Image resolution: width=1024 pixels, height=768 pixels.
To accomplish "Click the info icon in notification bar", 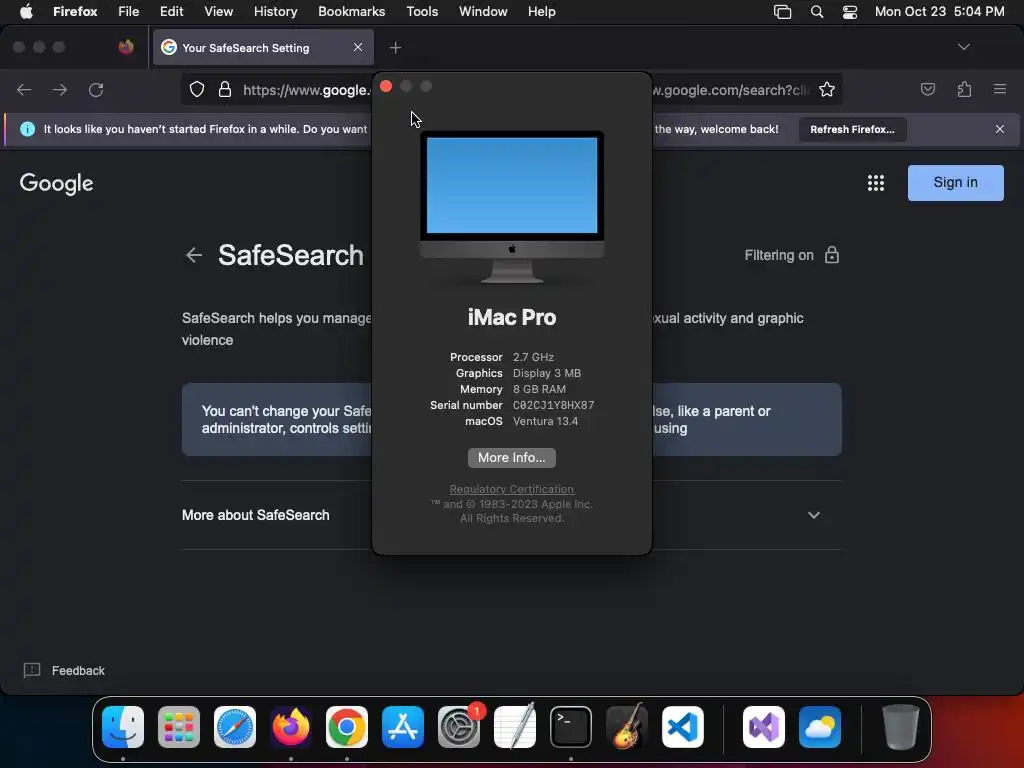I will (x=27, y=129).
